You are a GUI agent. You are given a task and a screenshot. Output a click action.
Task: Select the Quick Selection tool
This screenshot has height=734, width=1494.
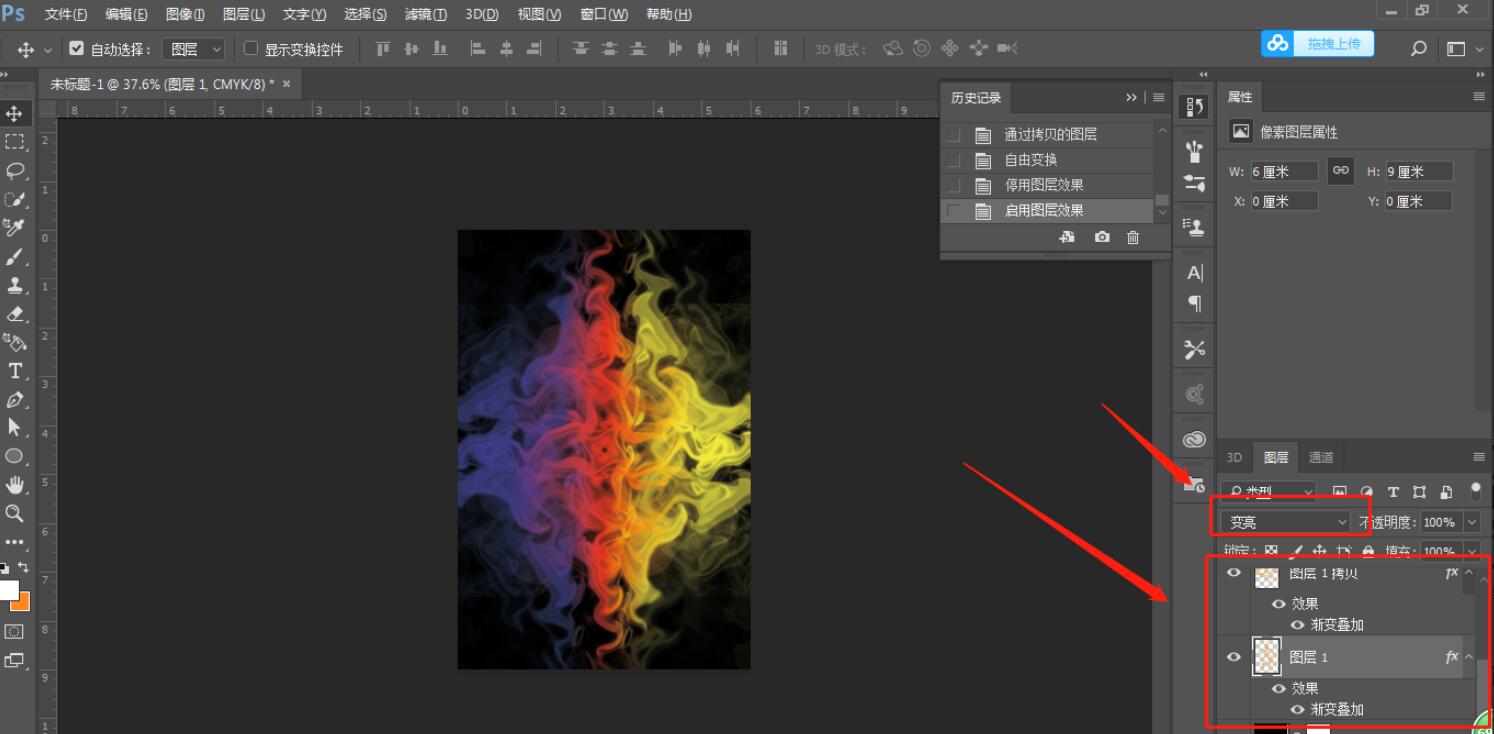(14, 199)
